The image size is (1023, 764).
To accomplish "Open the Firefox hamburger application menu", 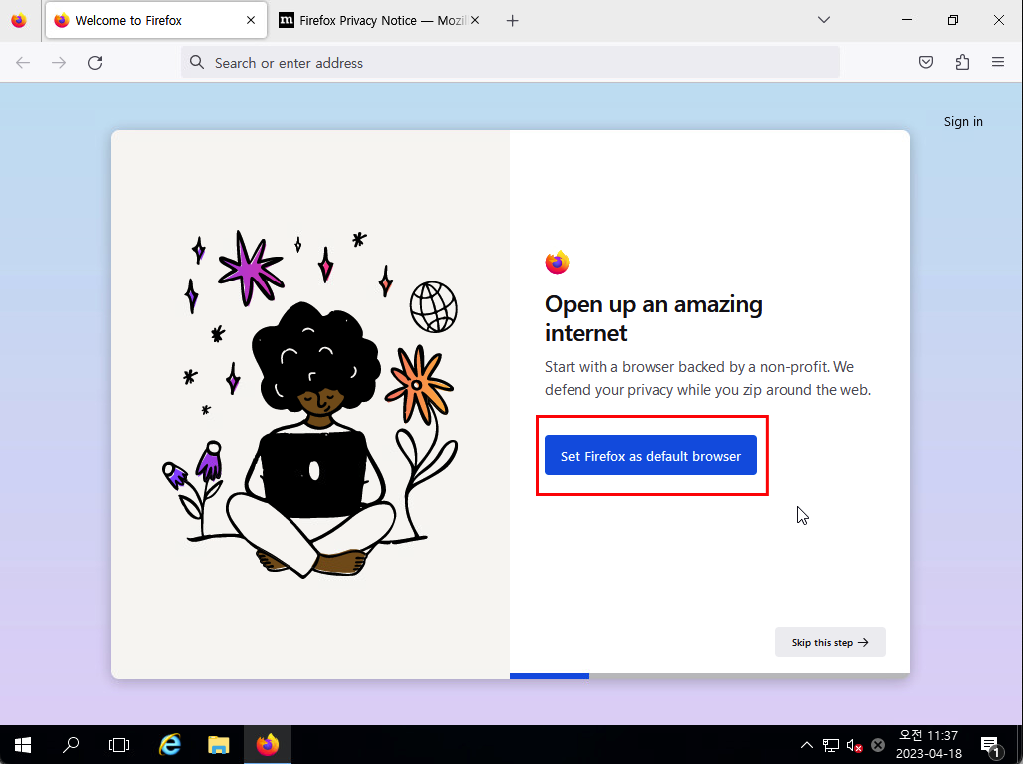I will click(x=998, y=63).
